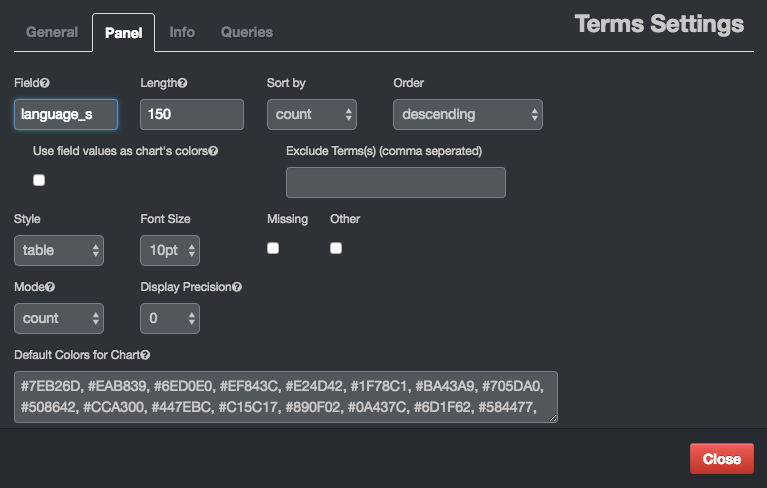Click the help icon next to Length
The height and width of the screenshot is (488, 767).
pyautogui.click(x=182, y=83)
